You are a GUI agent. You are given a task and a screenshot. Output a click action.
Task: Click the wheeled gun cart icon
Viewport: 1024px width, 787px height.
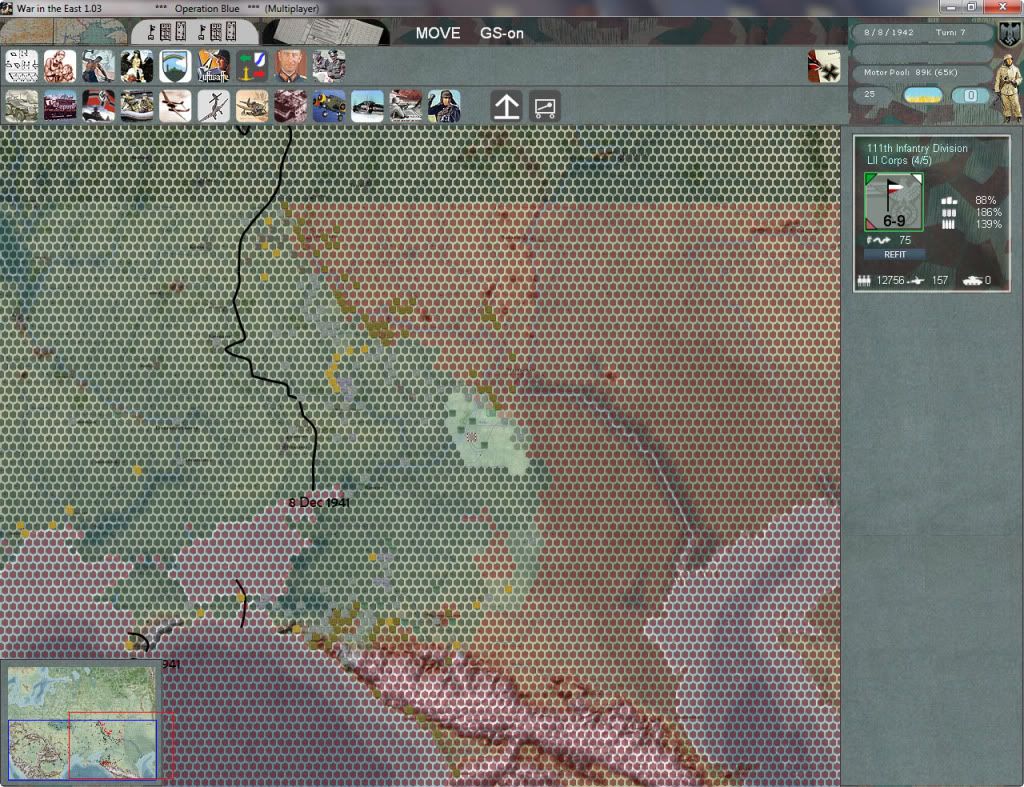[x=545, y=106]
